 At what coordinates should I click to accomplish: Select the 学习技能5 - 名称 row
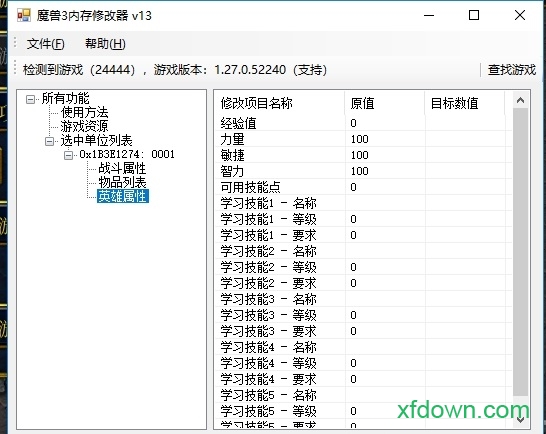364,395
